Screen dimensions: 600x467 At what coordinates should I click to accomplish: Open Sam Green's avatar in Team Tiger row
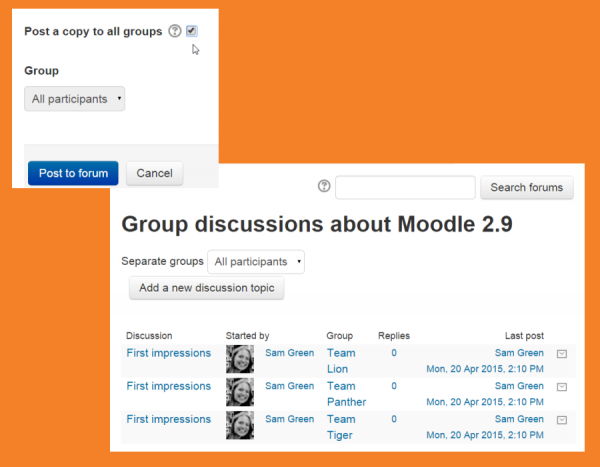240,426
